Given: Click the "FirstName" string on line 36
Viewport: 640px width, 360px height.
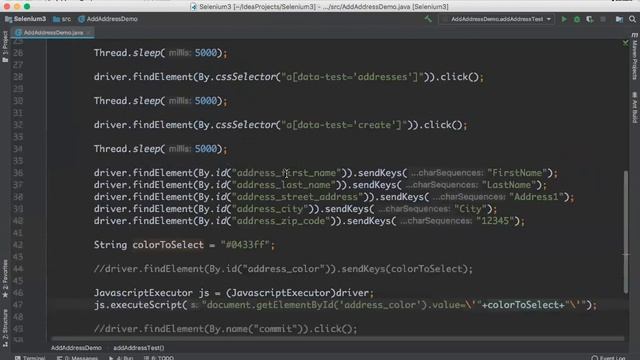Looking at the screenshot, I should pyautogui.click(x=517, y=173).
